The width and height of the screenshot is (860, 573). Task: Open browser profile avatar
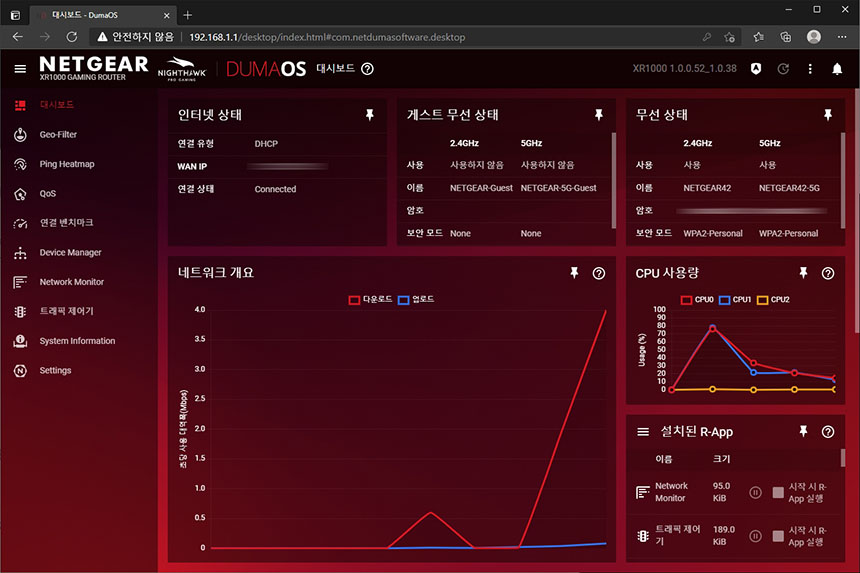click(814, 37)
